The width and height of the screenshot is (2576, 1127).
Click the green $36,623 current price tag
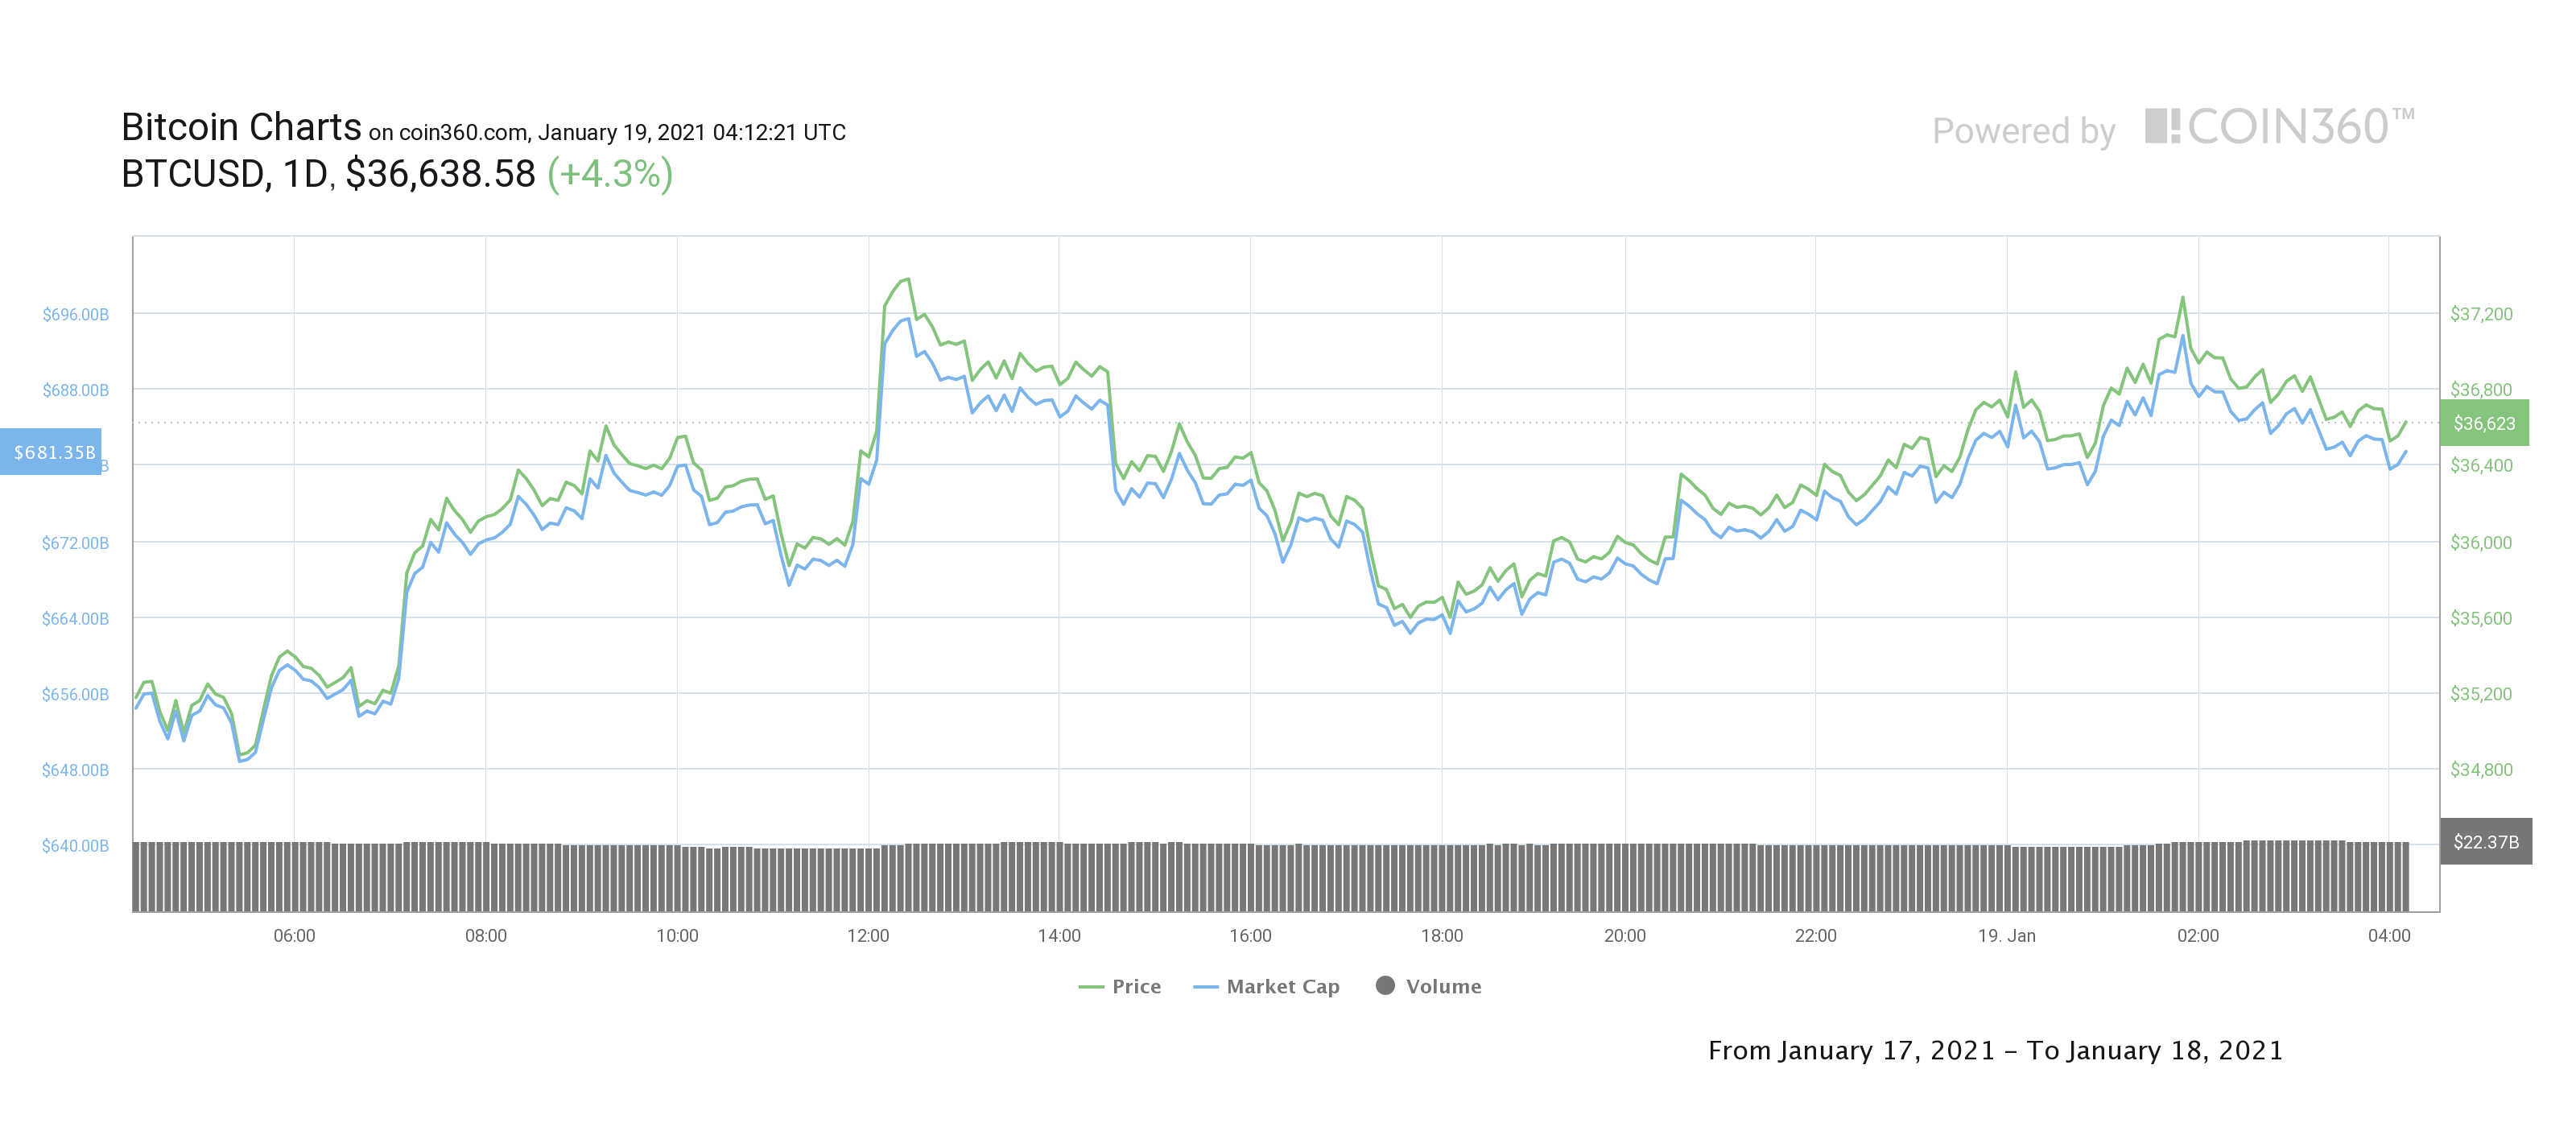[2484, 423]
